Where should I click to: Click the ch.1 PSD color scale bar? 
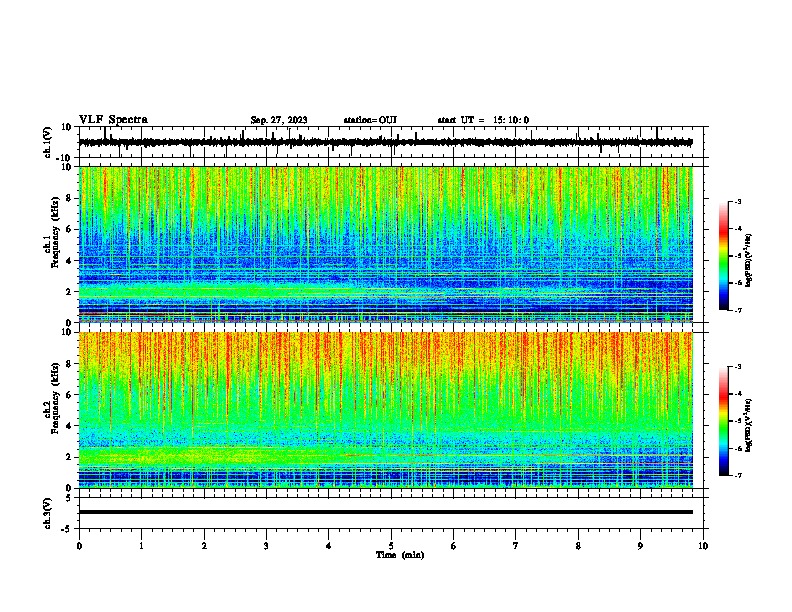[x=724, y=256]
